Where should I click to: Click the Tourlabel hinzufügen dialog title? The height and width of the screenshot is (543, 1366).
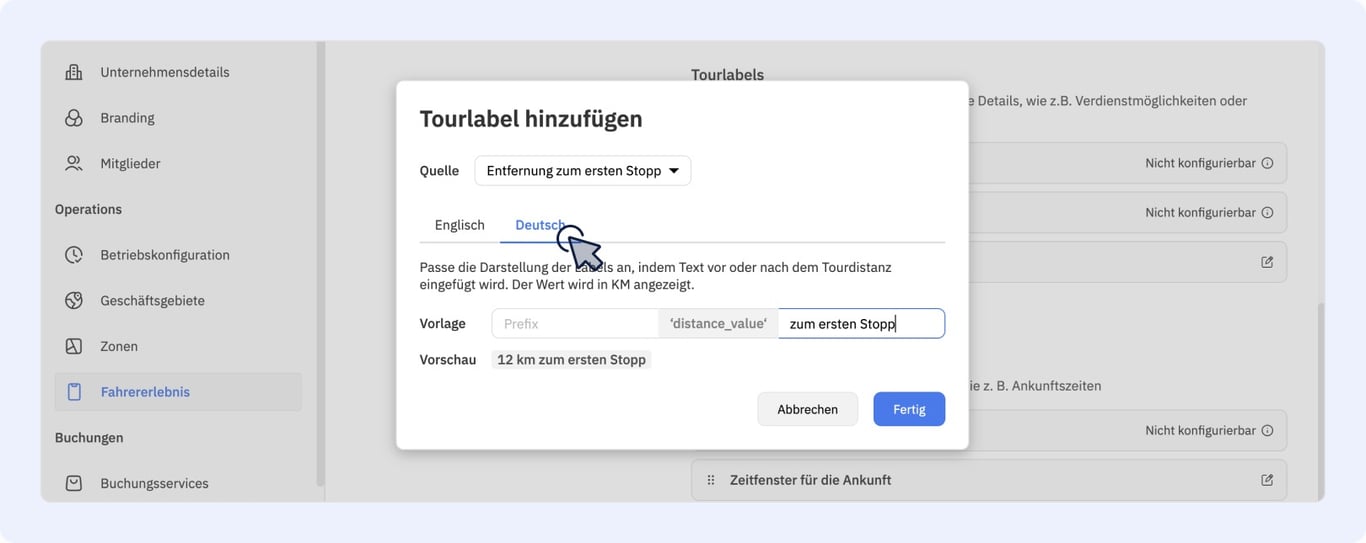pyautogui.click(x=531, y=119)
